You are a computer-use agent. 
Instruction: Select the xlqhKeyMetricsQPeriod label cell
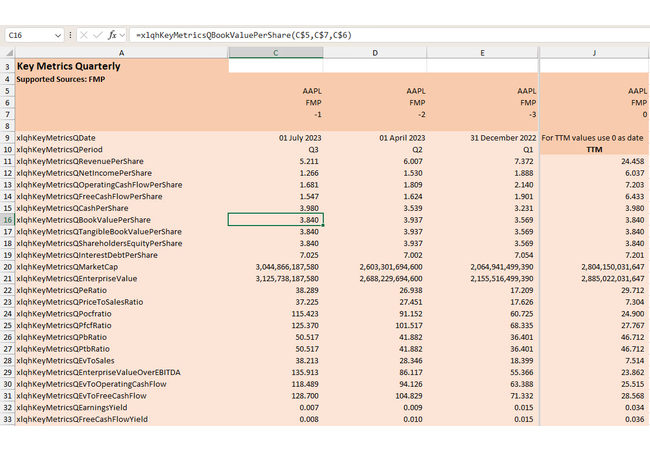click(x=121, y=150)
